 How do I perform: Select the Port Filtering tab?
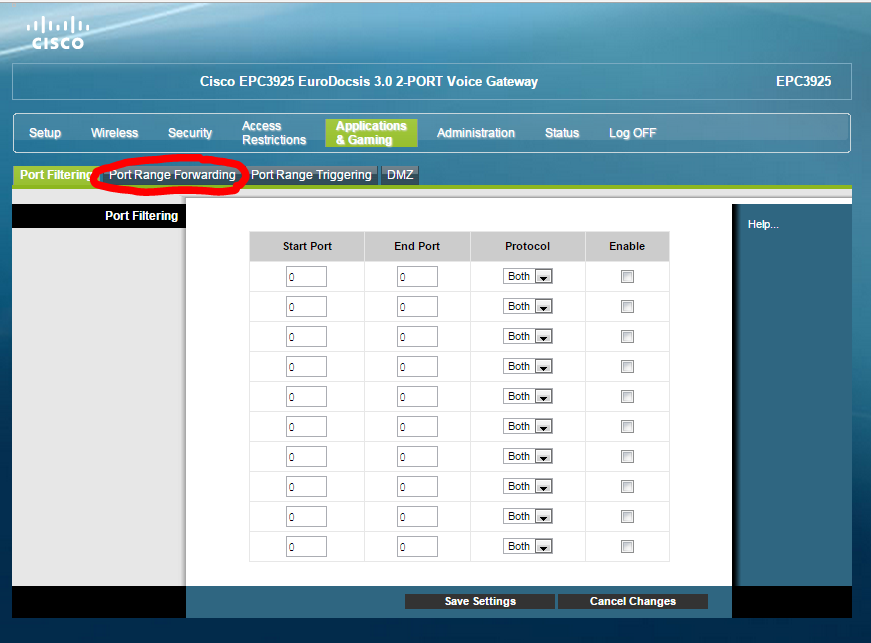tap(55, 175)
